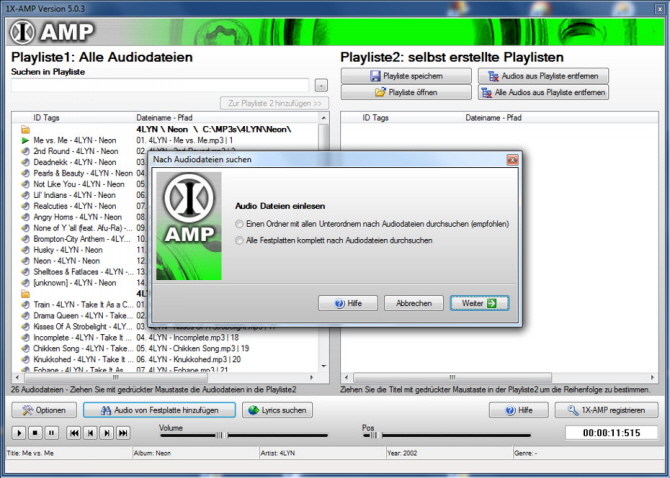The width and height of the screenshot is (670, 478).
Task: Click the folder icon for 4LYN \ Neon
Action: [26, 129]
